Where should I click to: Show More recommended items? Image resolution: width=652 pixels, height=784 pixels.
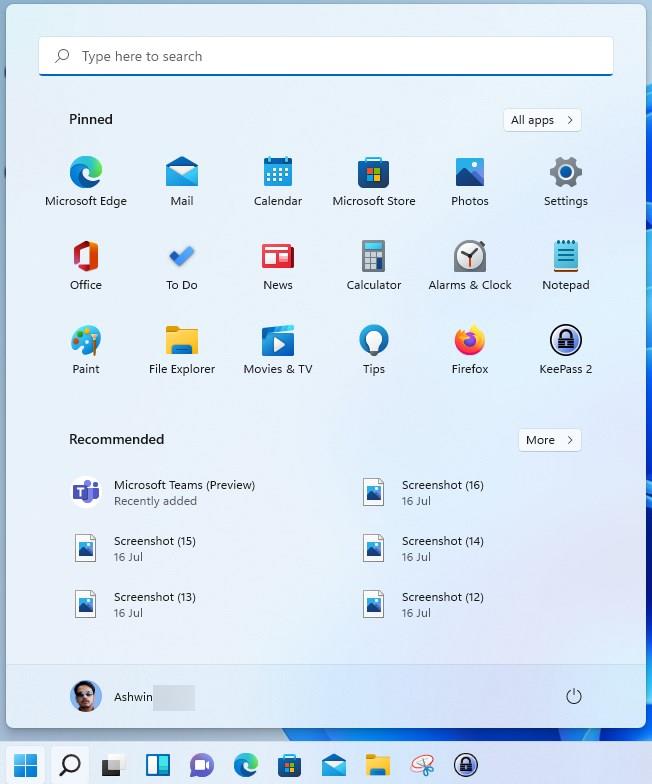[x=550, y=440]
